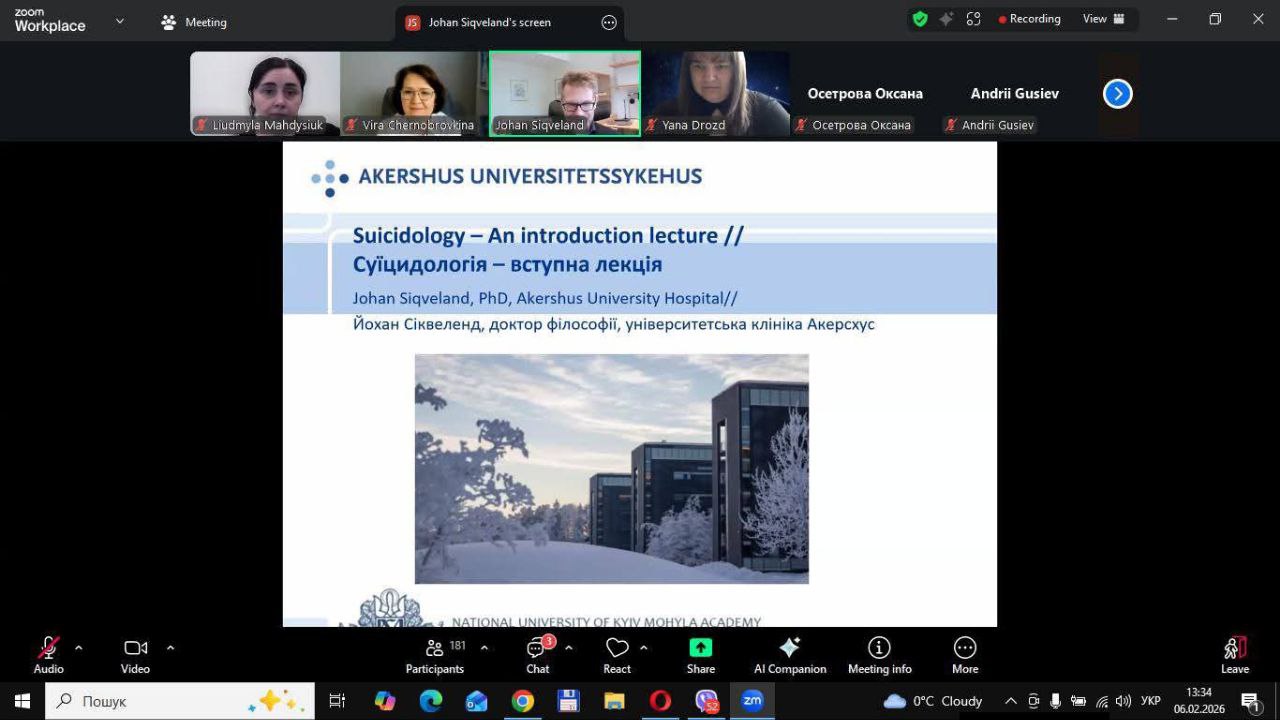Switch to the Meeting tab
Image resolution: width=1280 pixels, height=720 pixels.
tap(194, 22)
